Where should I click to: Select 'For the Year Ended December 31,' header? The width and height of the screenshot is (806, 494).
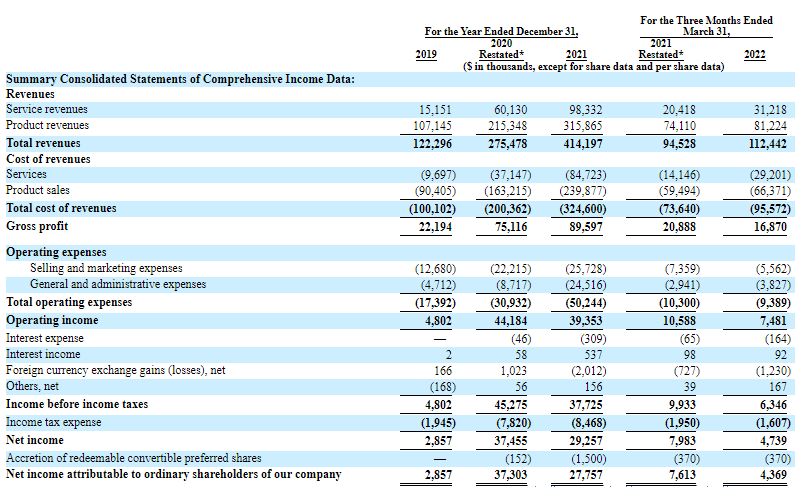click(501, 31)
